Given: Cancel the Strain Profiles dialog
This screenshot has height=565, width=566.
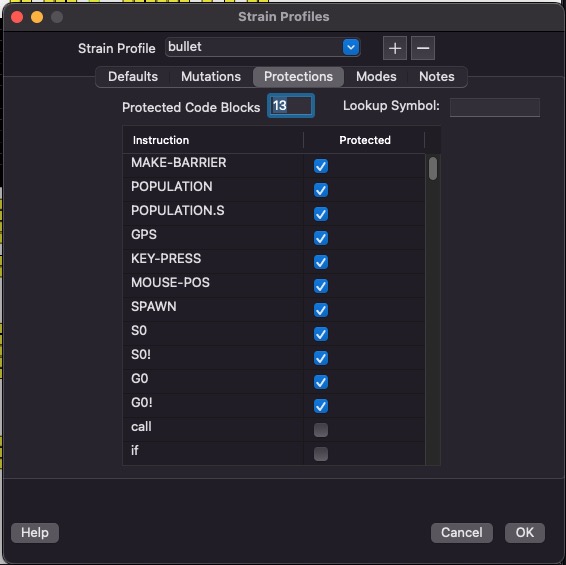Looking at the screenshot, I should tap(461, 533).
